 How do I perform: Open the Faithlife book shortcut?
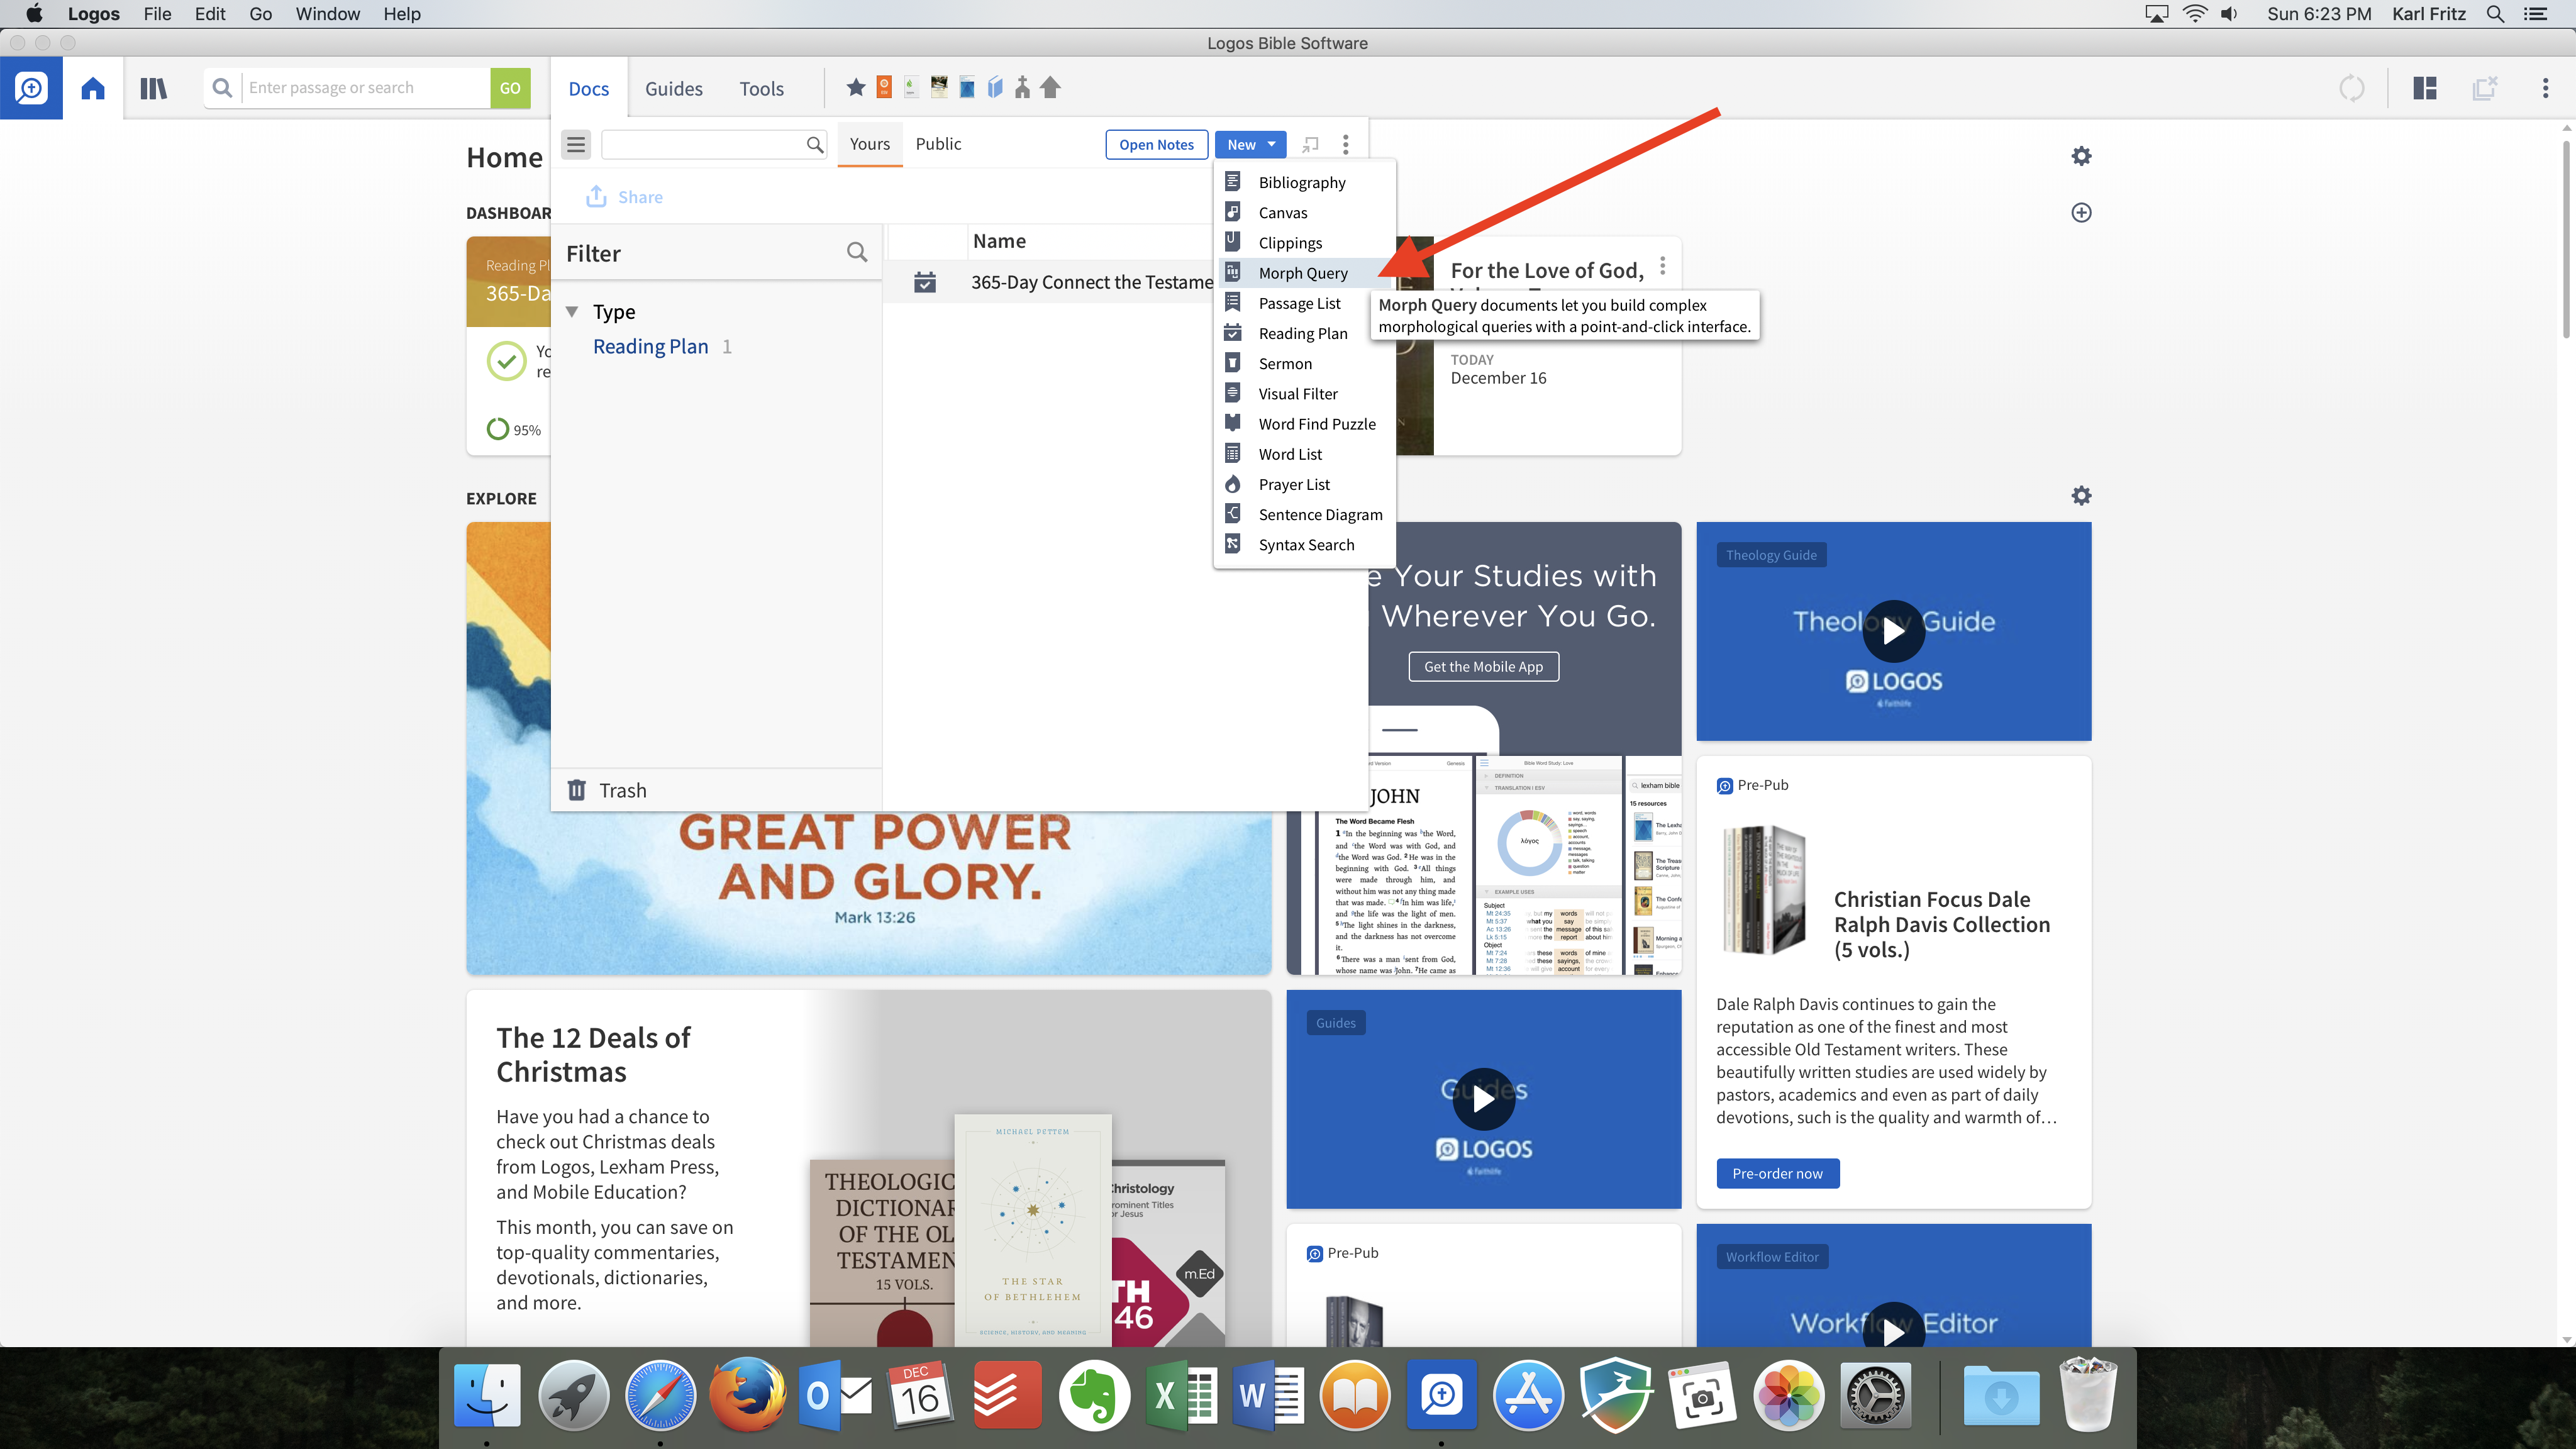[911, 88]
